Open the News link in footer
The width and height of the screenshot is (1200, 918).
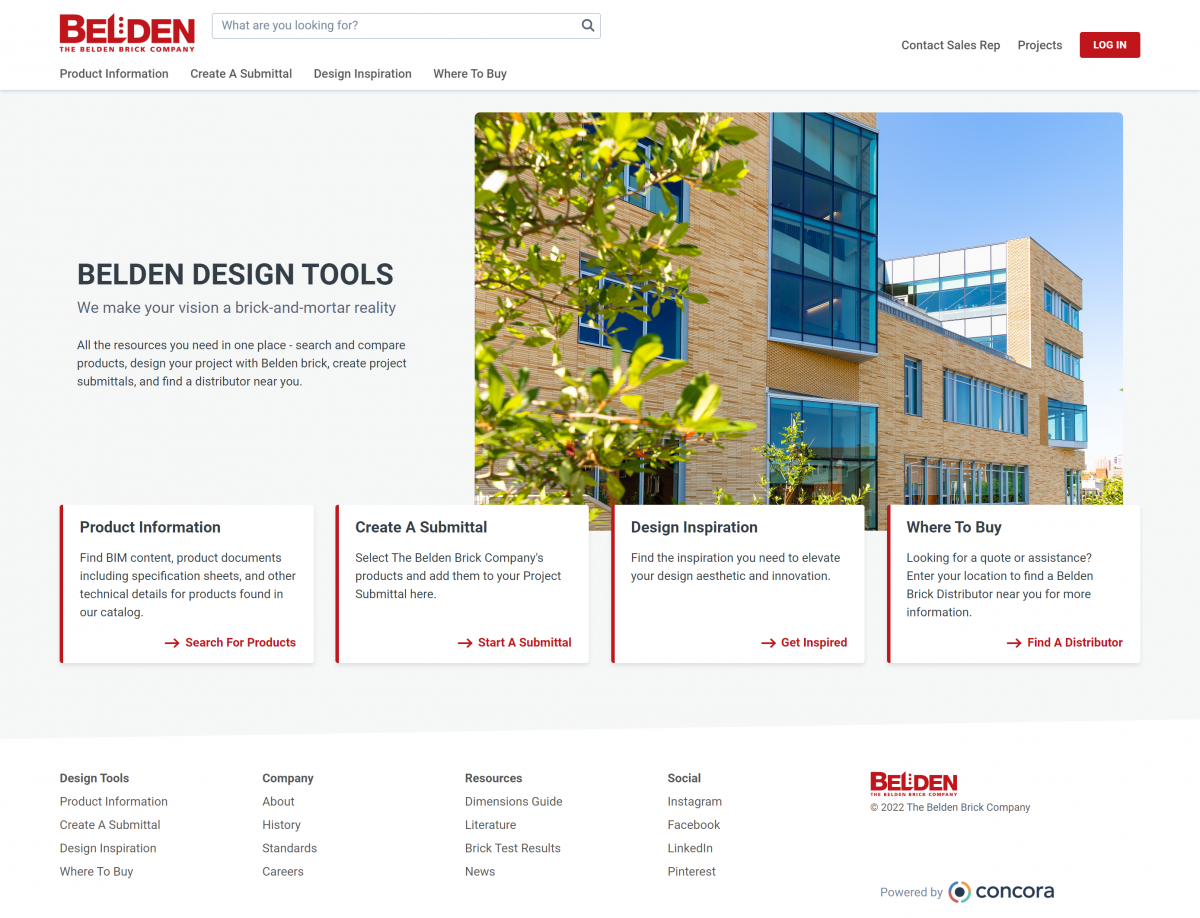point(480,872)
